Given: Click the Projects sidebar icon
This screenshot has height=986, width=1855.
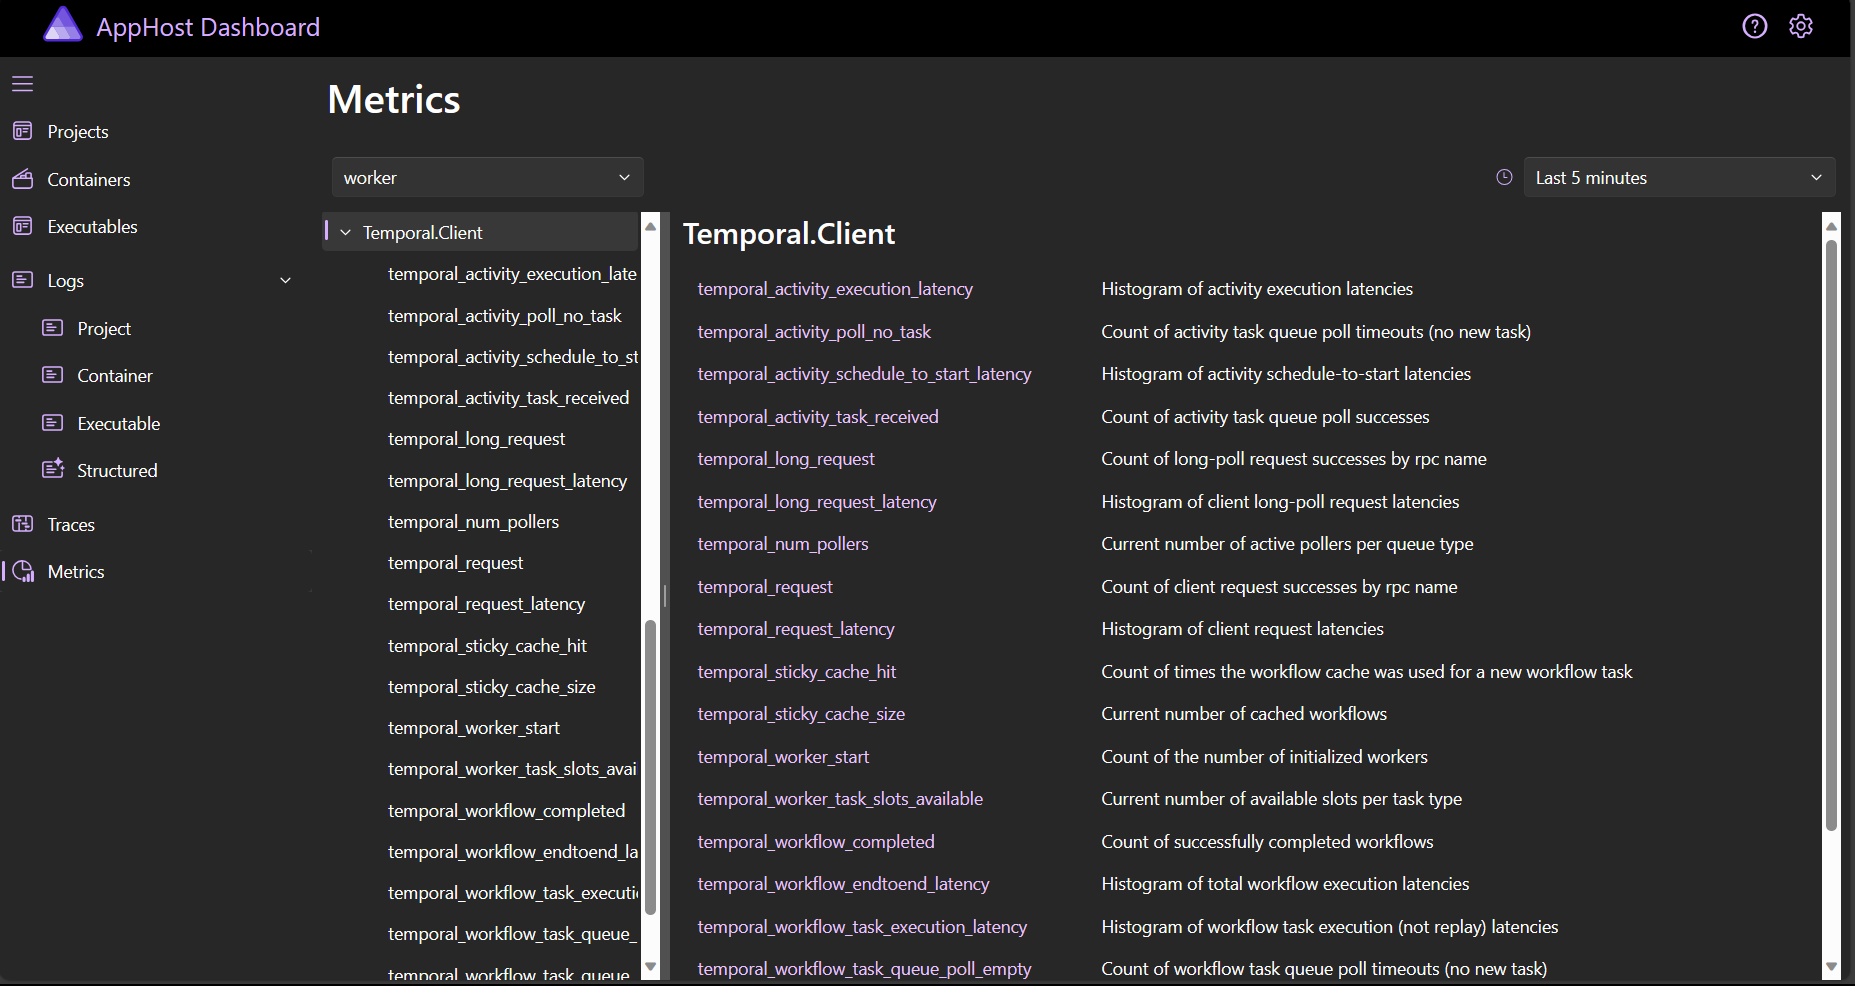Looking at the screenshot, I should [23, 131].
